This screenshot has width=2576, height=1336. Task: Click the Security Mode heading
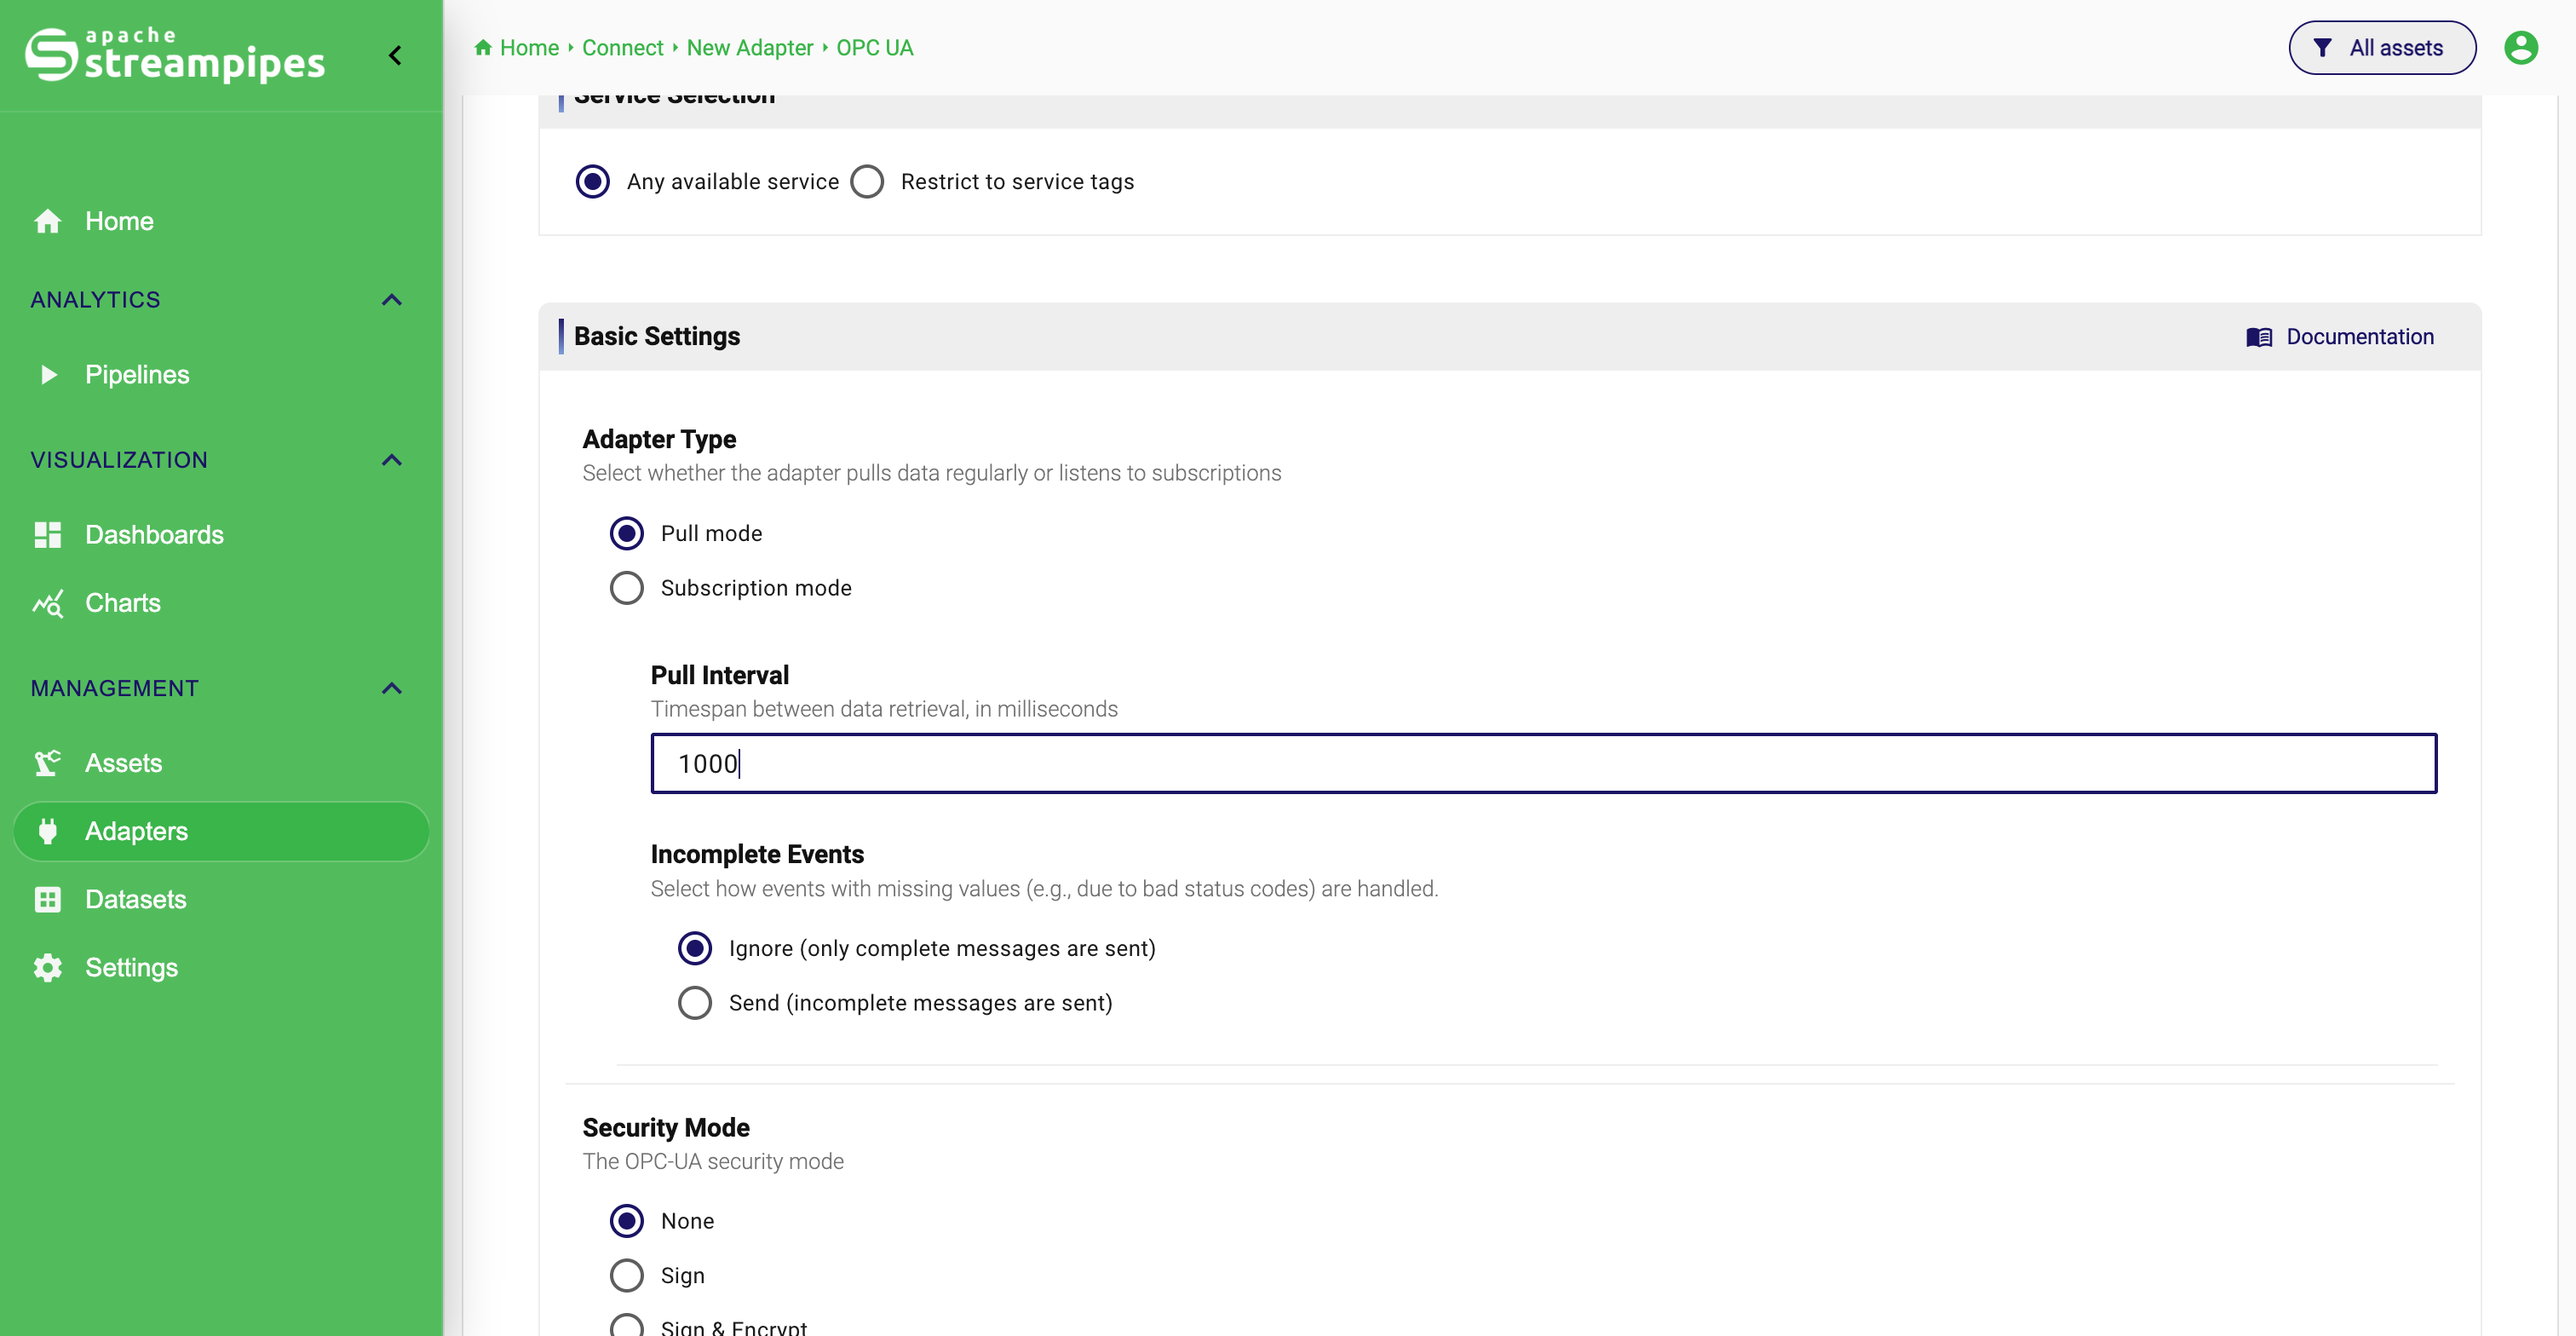pos(666,1128)
